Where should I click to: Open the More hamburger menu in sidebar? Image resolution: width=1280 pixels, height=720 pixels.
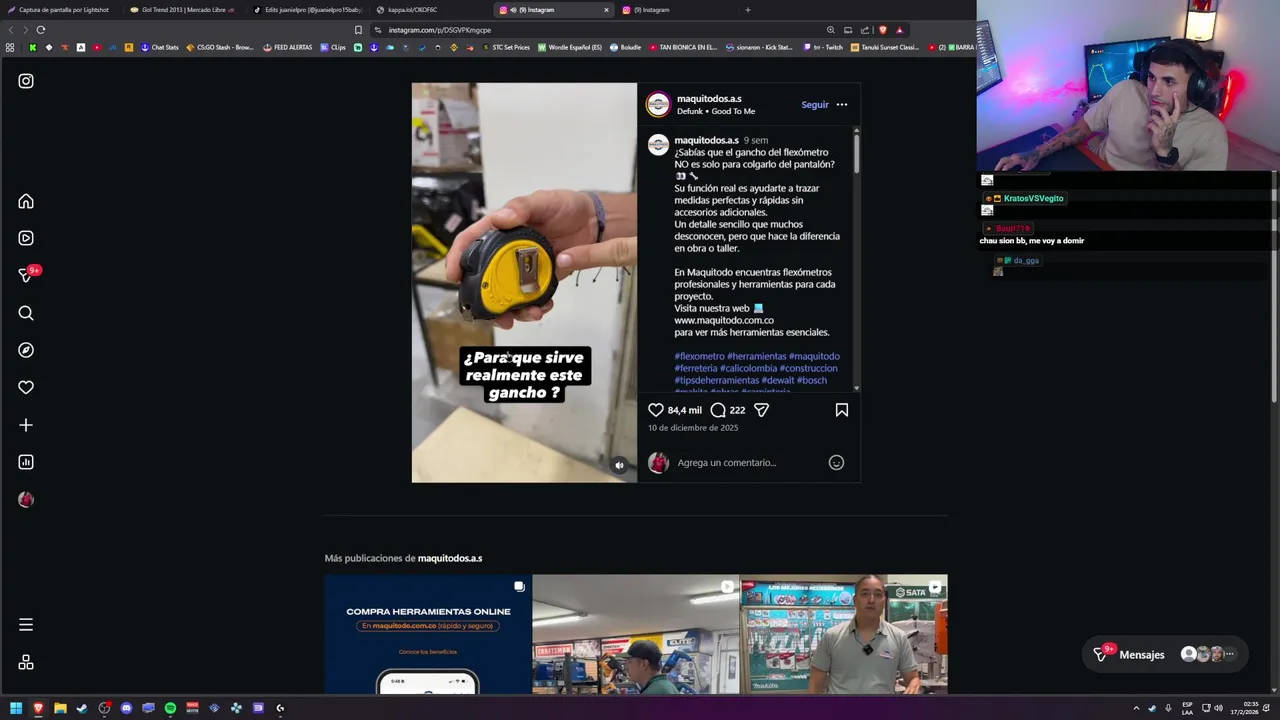pyautogui.click(x=26, y=625)
